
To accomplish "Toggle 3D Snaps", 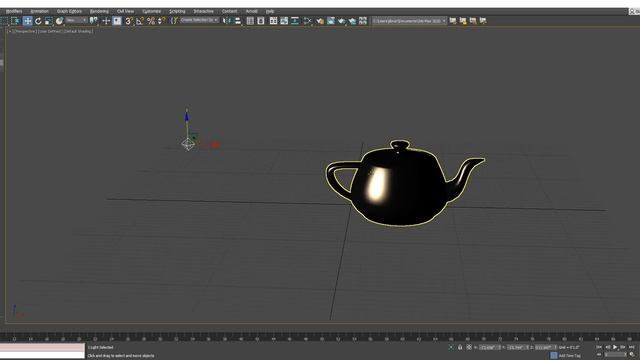I will (x=129, y=21).
